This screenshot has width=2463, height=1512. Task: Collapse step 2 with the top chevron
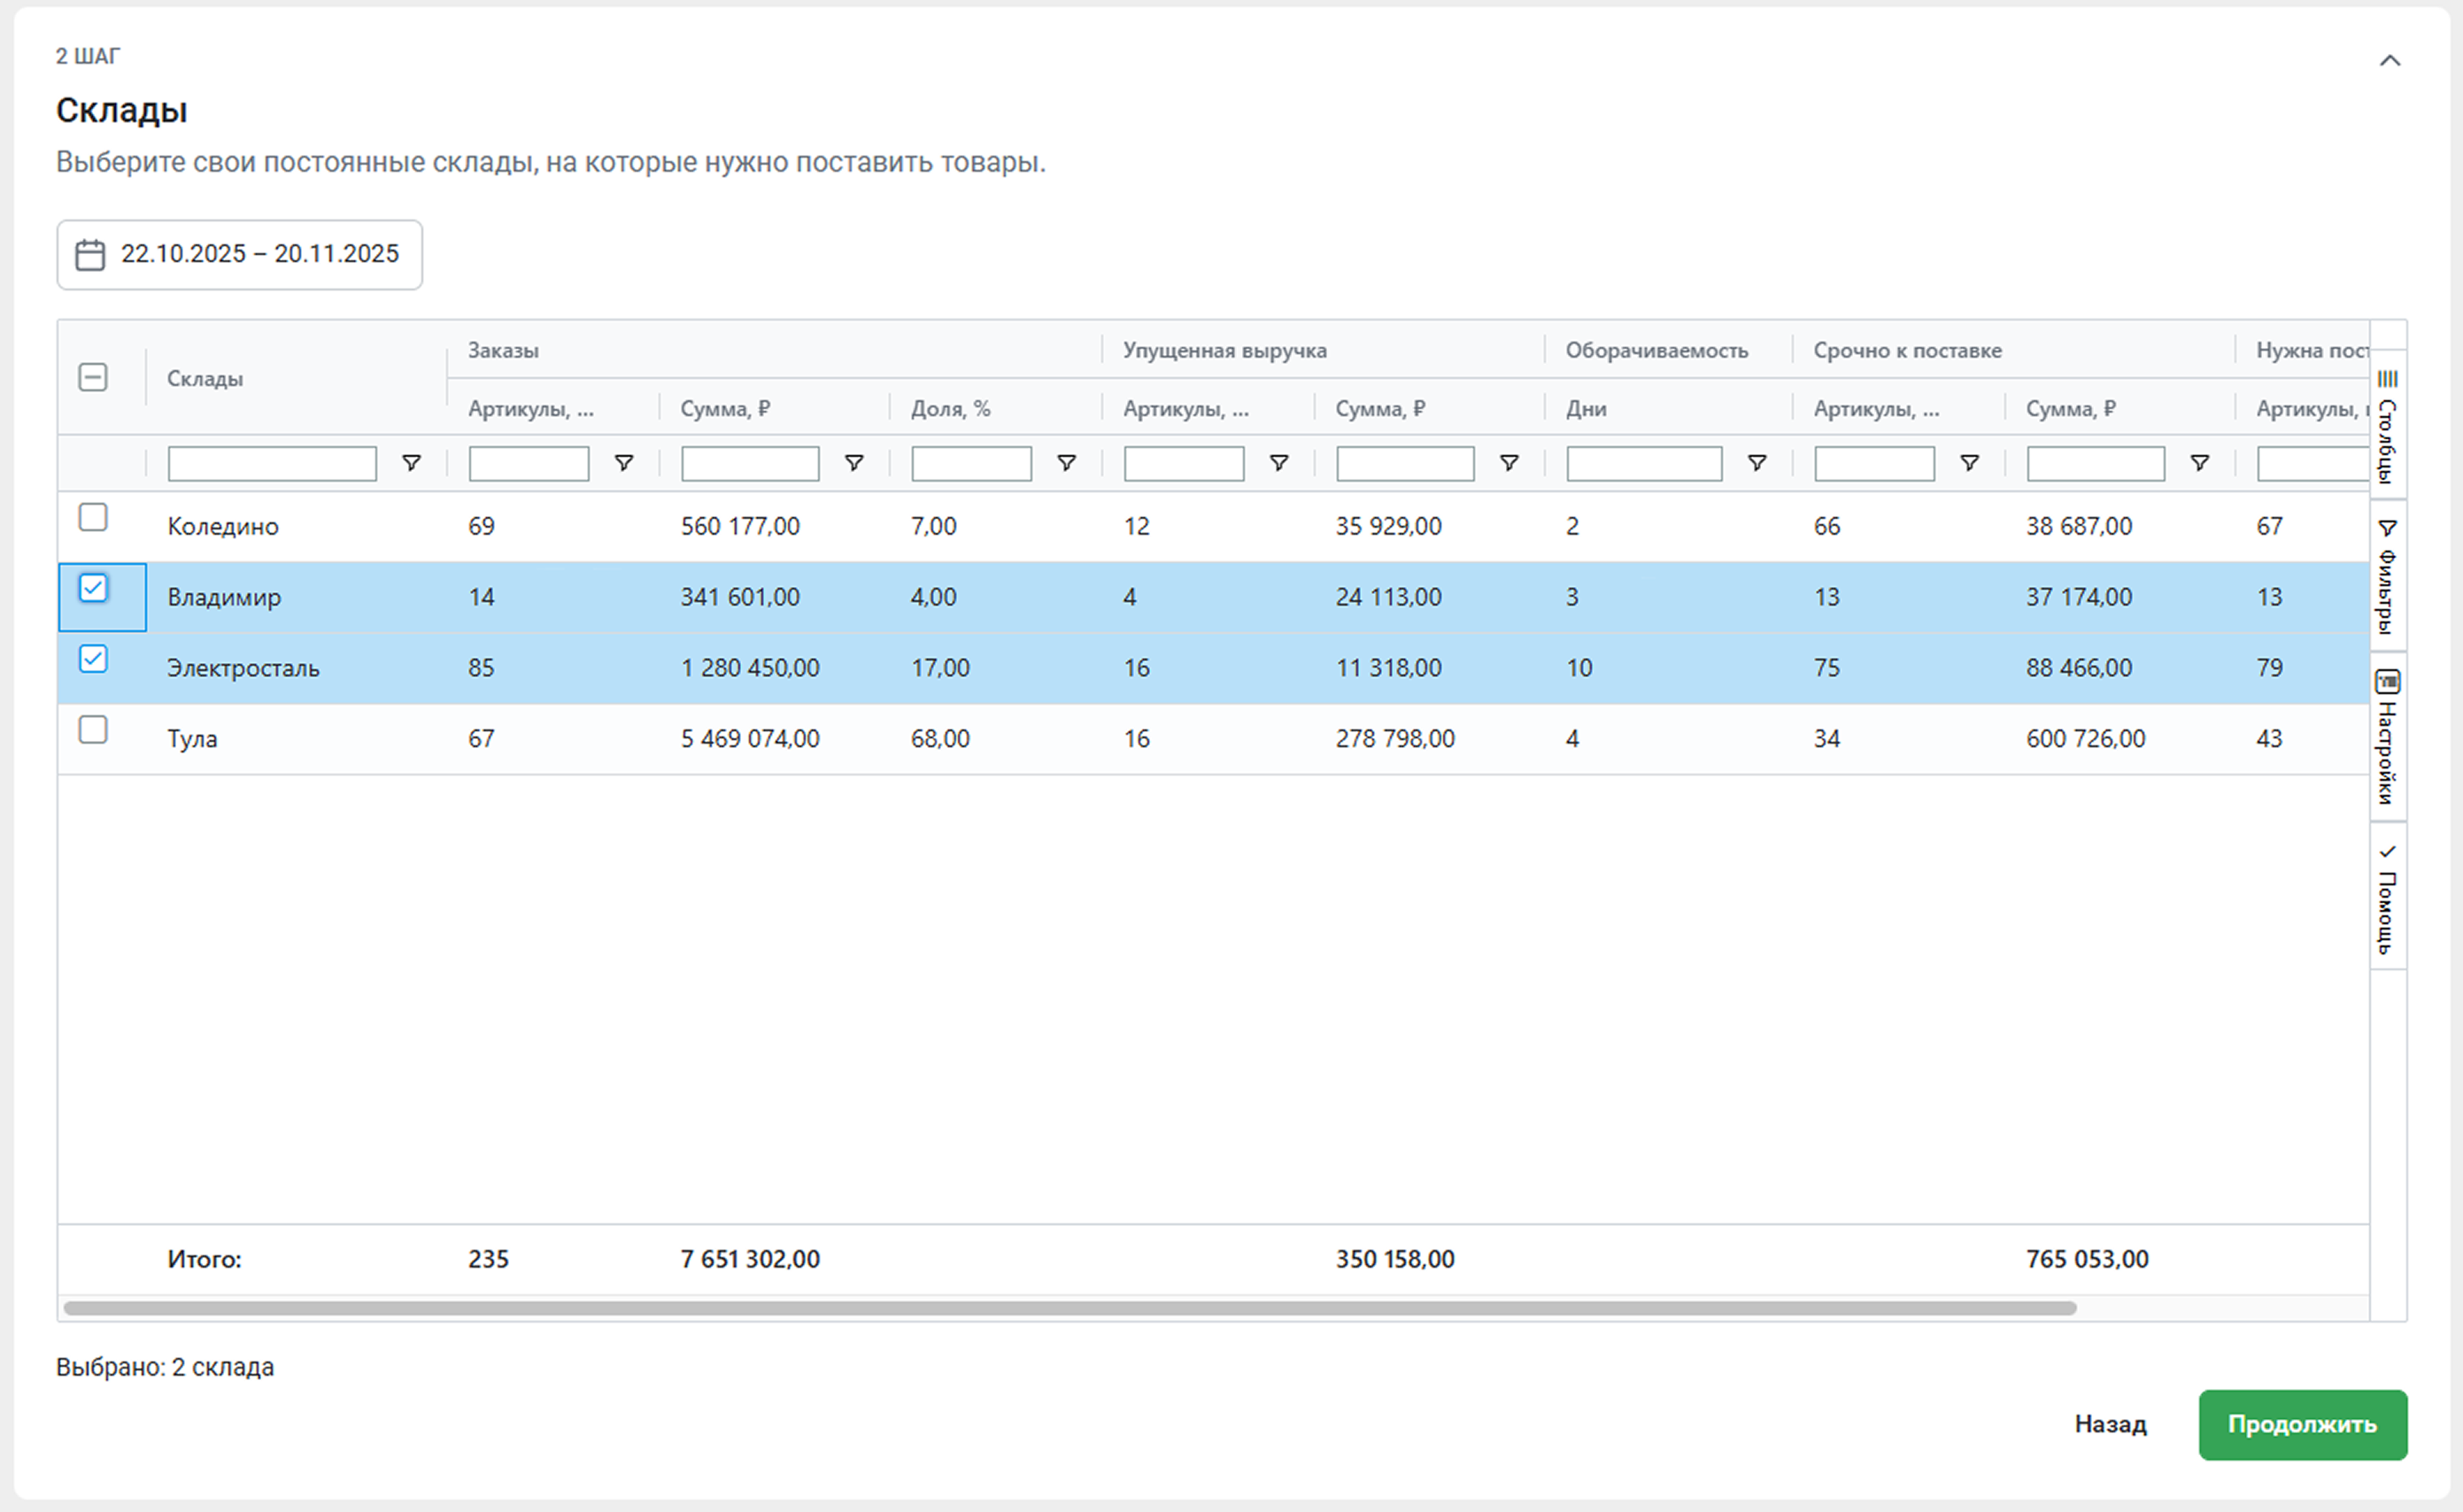tap(2389, 61)
